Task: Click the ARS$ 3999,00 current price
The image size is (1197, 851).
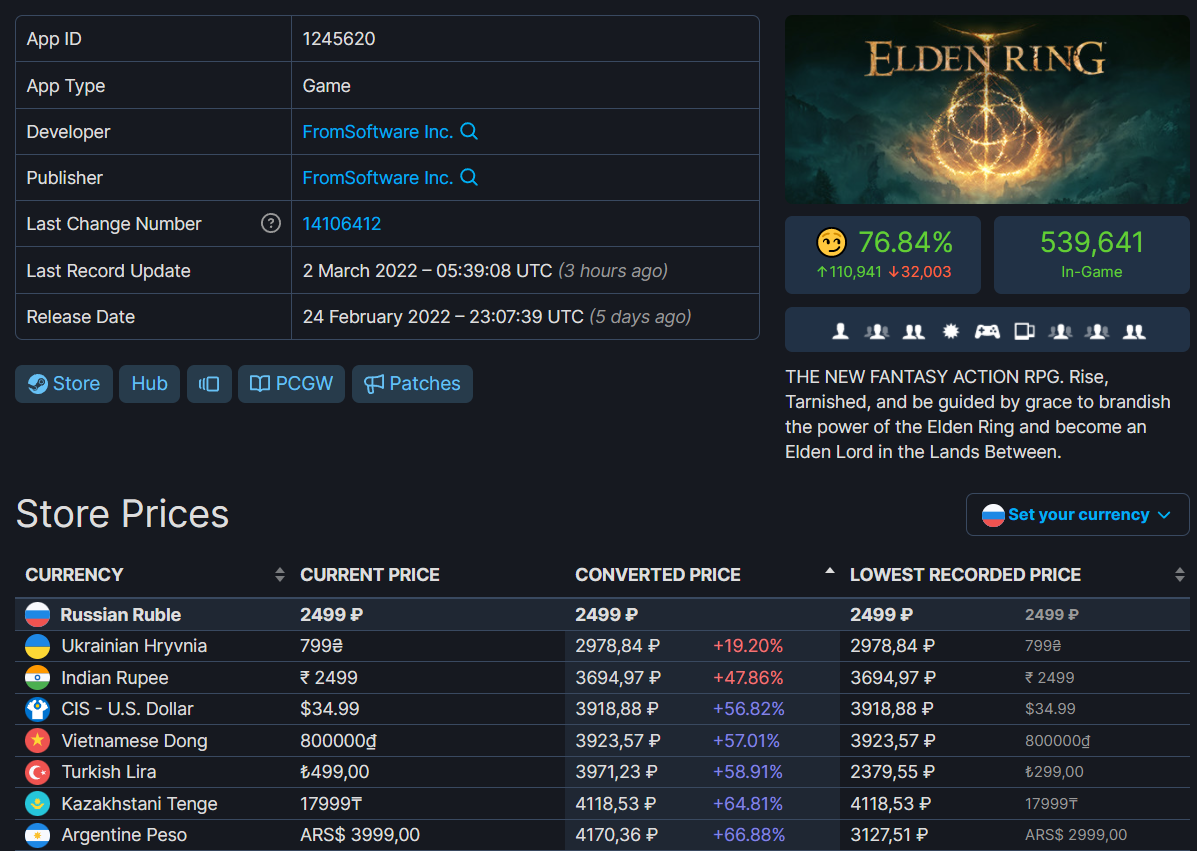Action: 360,835
